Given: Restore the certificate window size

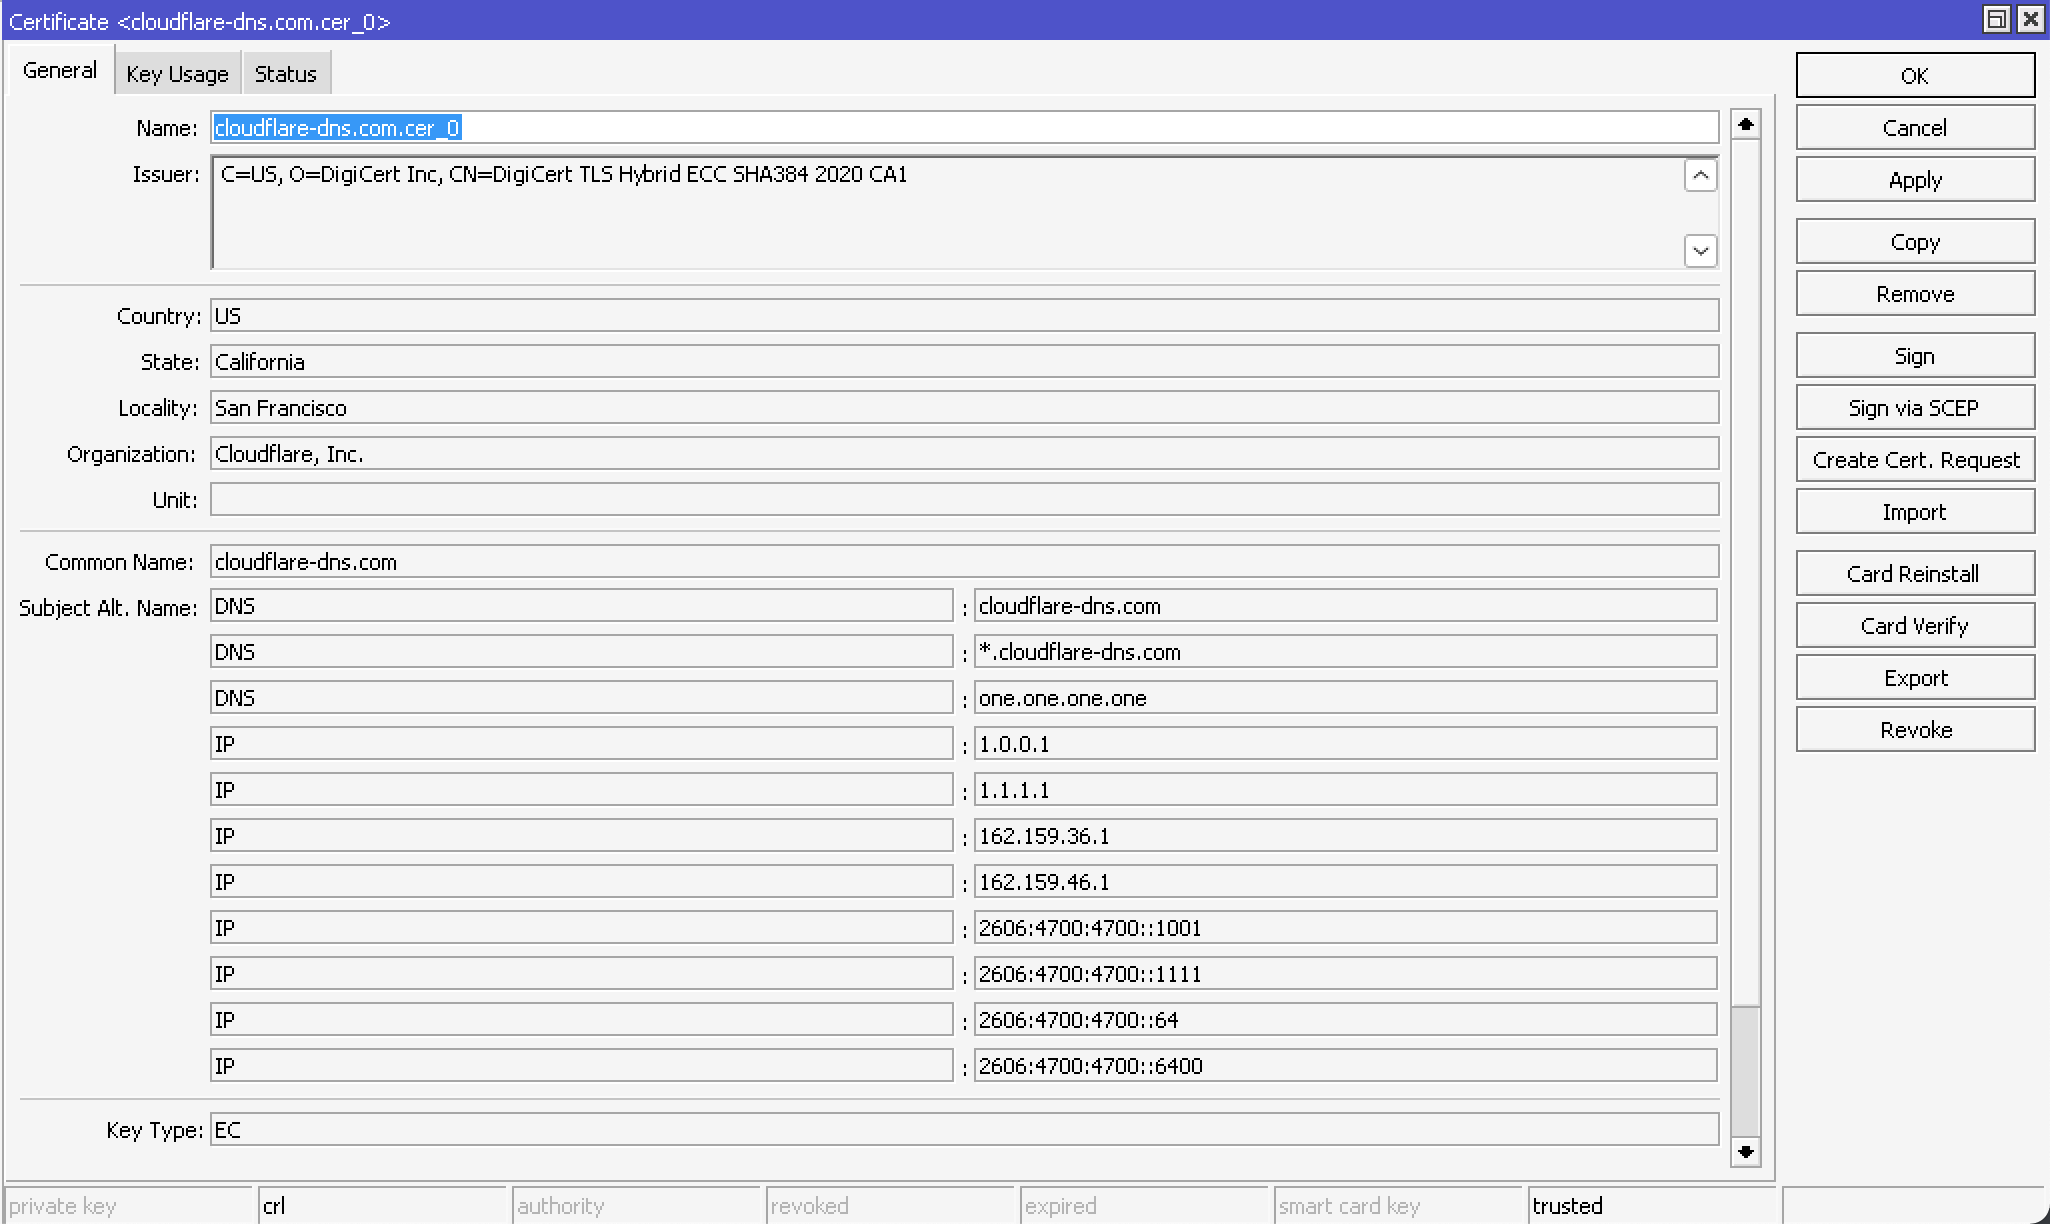Looking at the screenshot, I should [1996, 19].
